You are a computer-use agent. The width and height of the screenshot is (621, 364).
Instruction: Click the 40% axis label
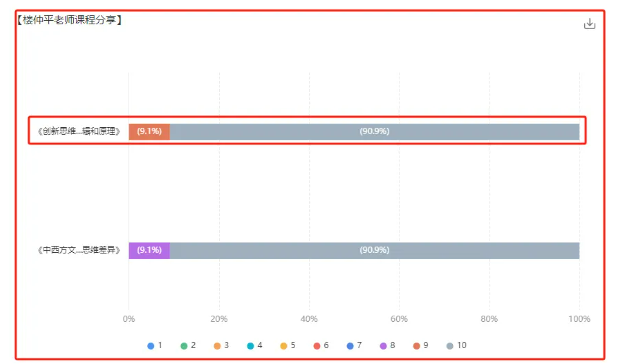309,319
